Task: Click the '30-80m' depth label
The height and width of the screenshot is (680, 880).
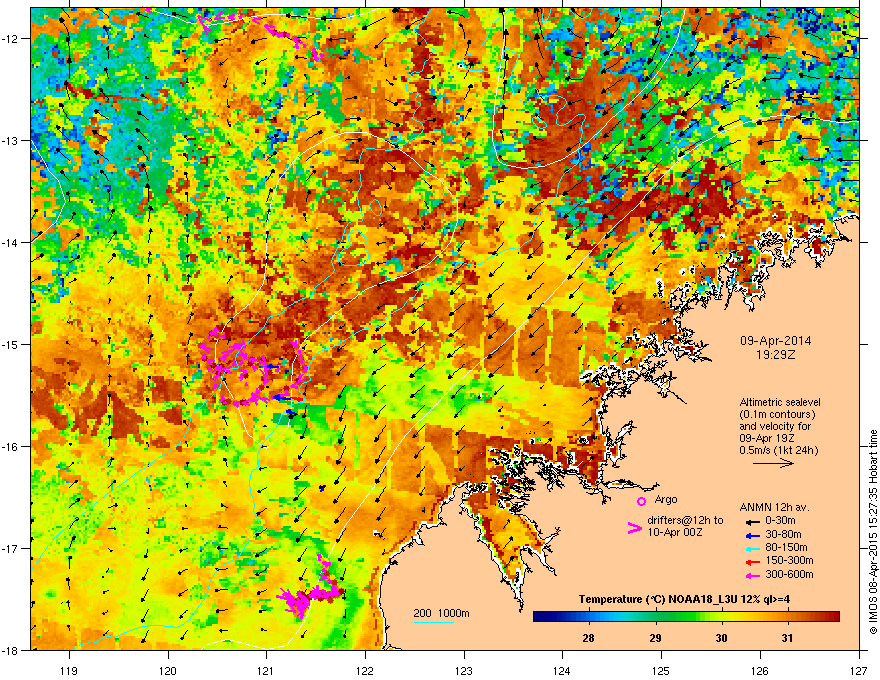Action: [x=783, y=534]
